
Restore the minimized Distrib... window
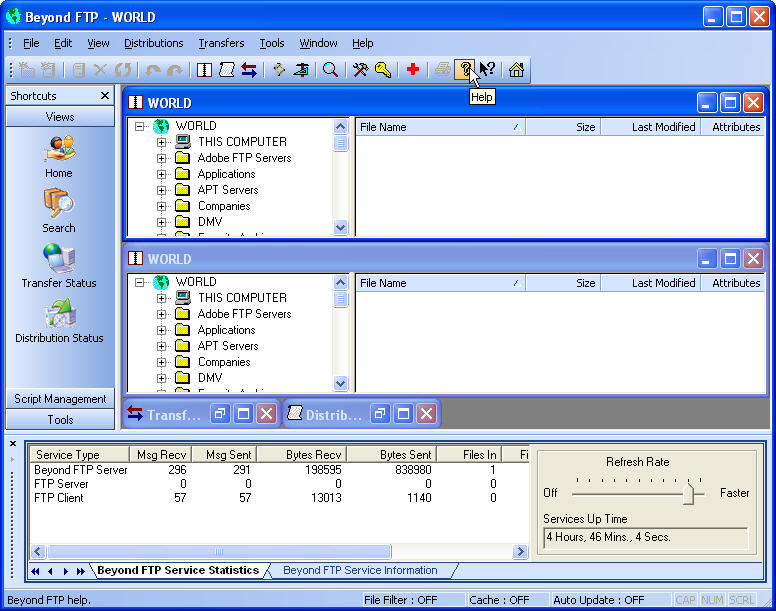(380, 414)
